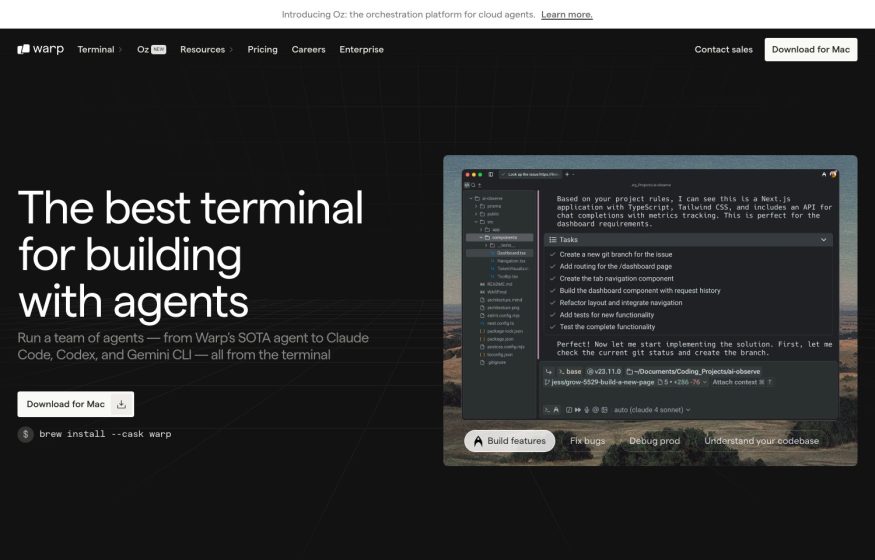Viewport: 875px width, 560px height.
Task: Click Download for Mac beside Contact sales
Action: click(811, 50)
